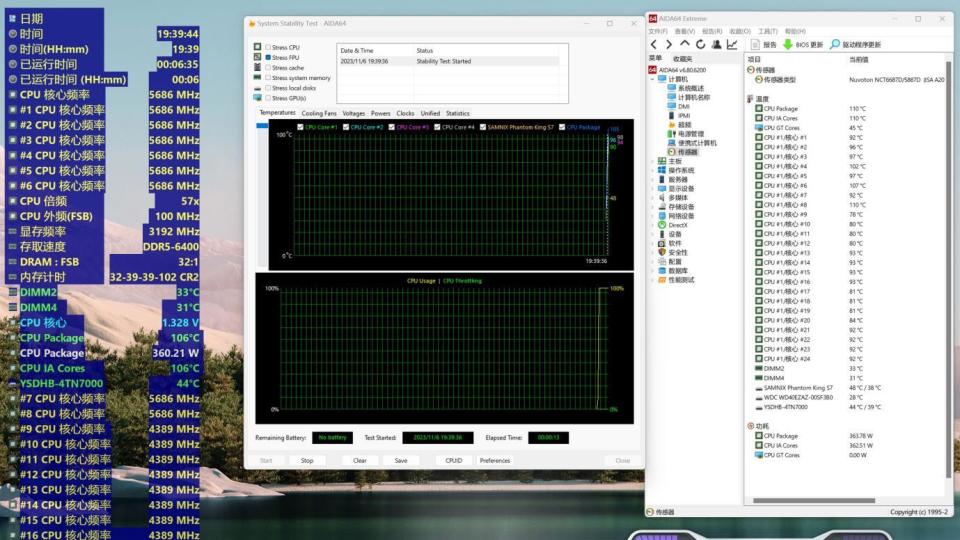
Task: Expand the 操作系统 tree node
Action: pyautogui.click(x=653, y=170)
